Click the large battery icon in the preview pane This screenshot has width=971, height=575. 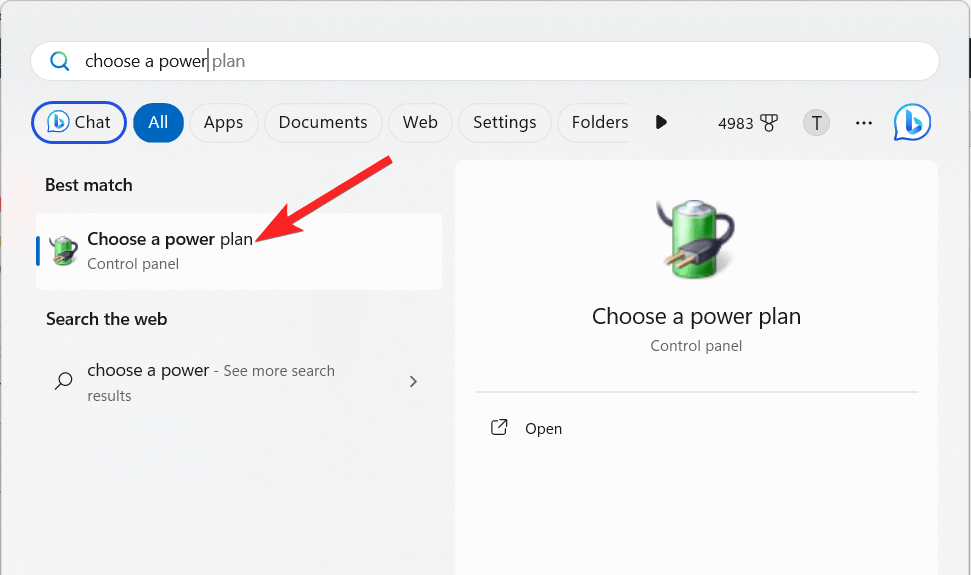[x=695, y=237]
